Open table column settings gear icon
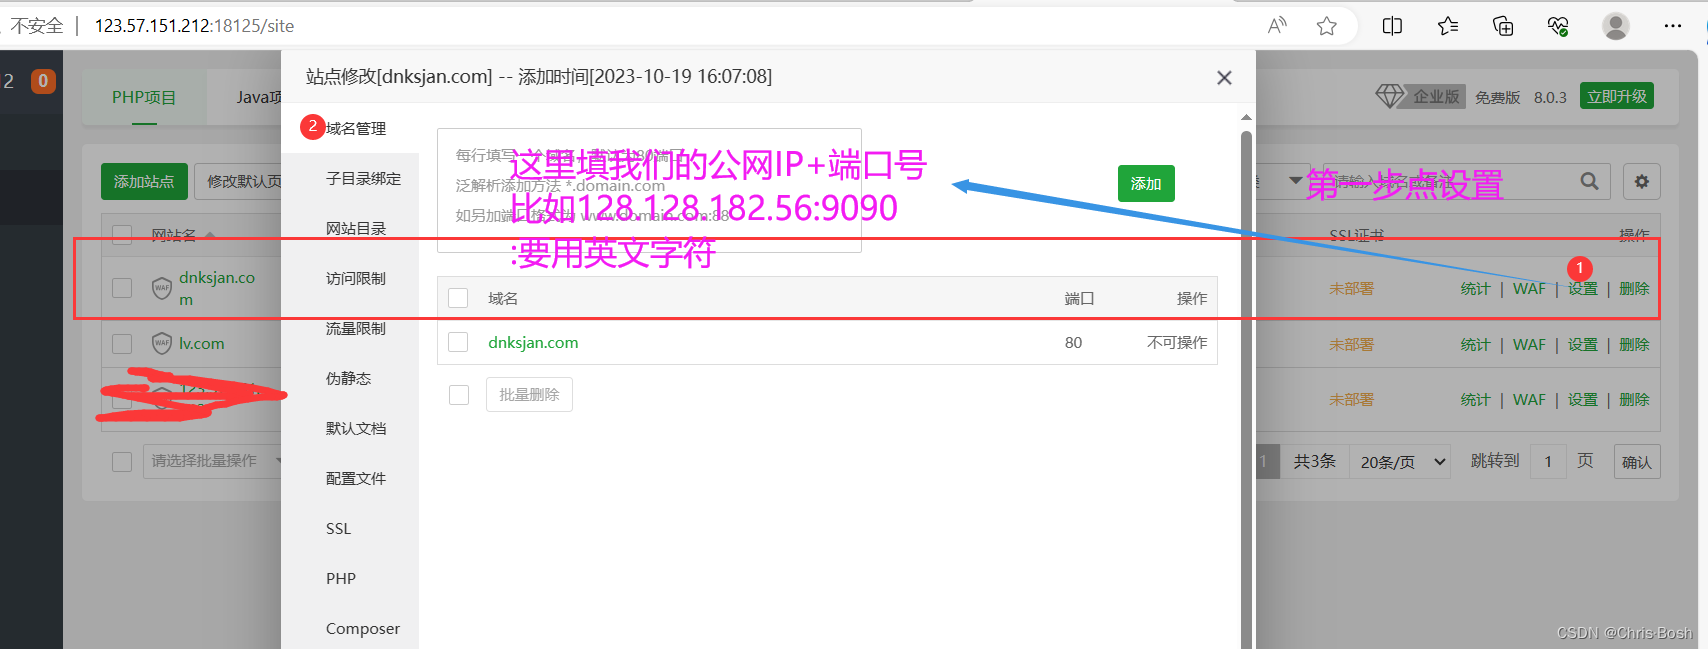Image resolution: width=1708 pixels, height=649 pixels. [x=1641, y=181]
